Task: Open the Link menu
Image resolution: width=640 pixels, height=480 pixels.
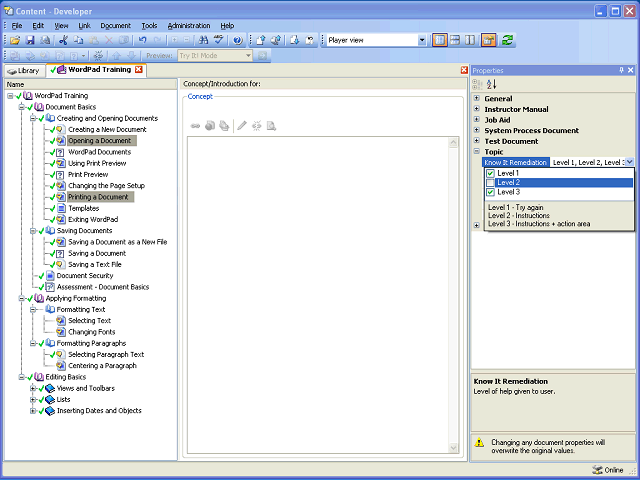Action: 84,26
